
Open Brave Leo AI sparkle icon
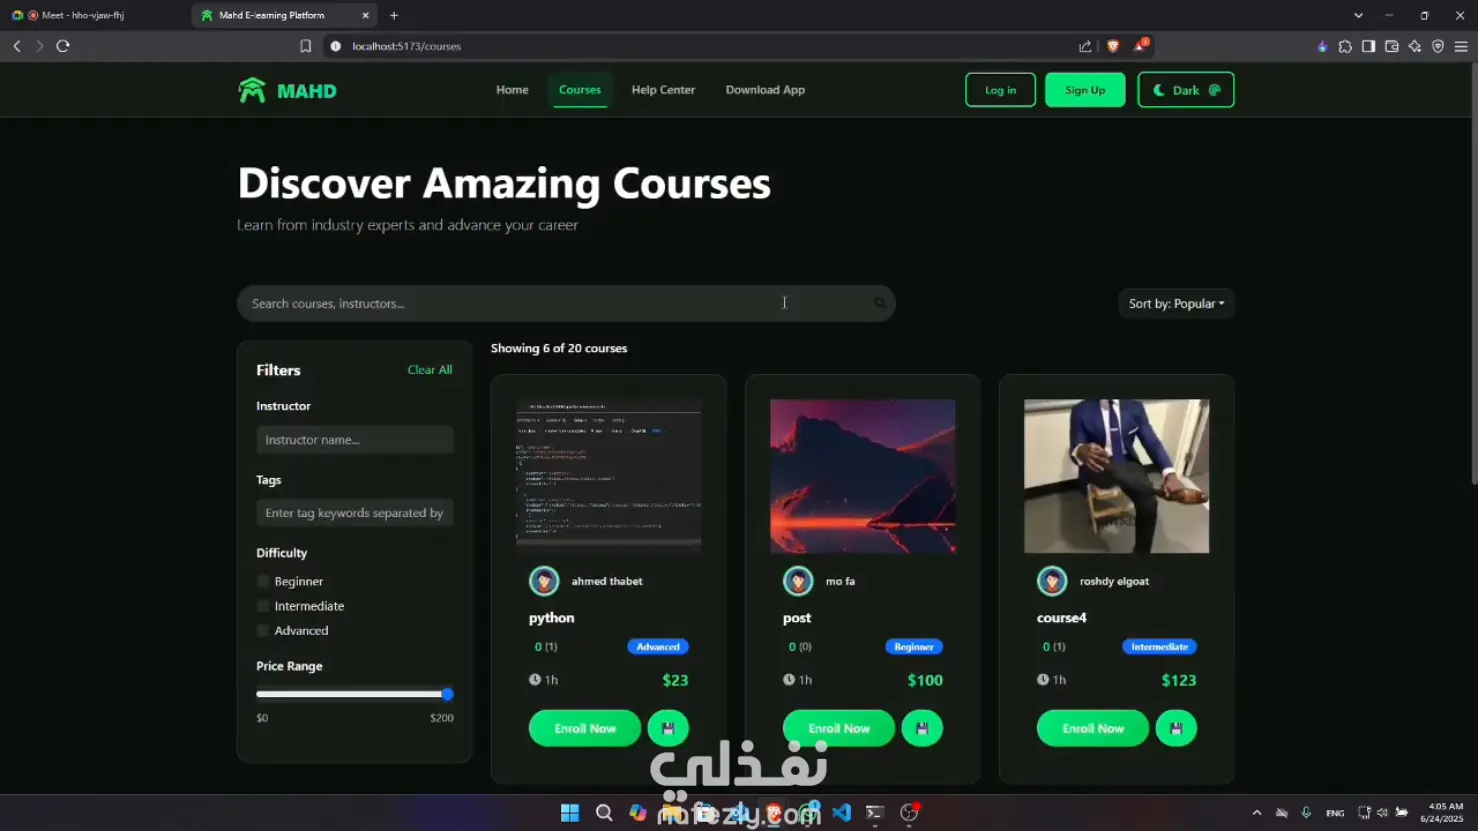click(1414, 46)
